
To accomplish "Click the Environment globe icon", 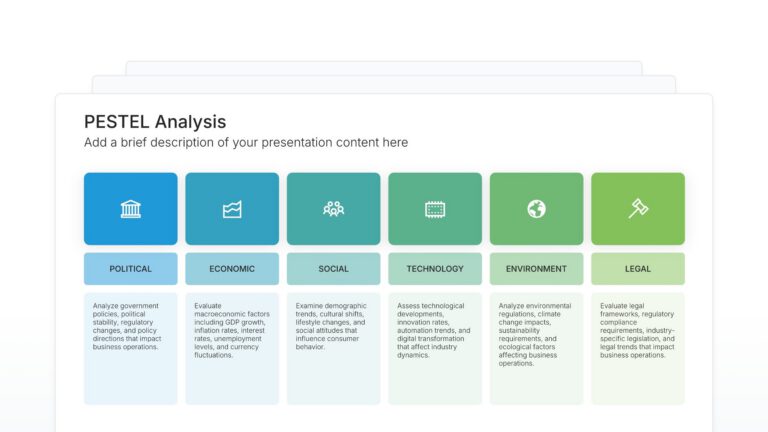I will (x=536, y=209).
